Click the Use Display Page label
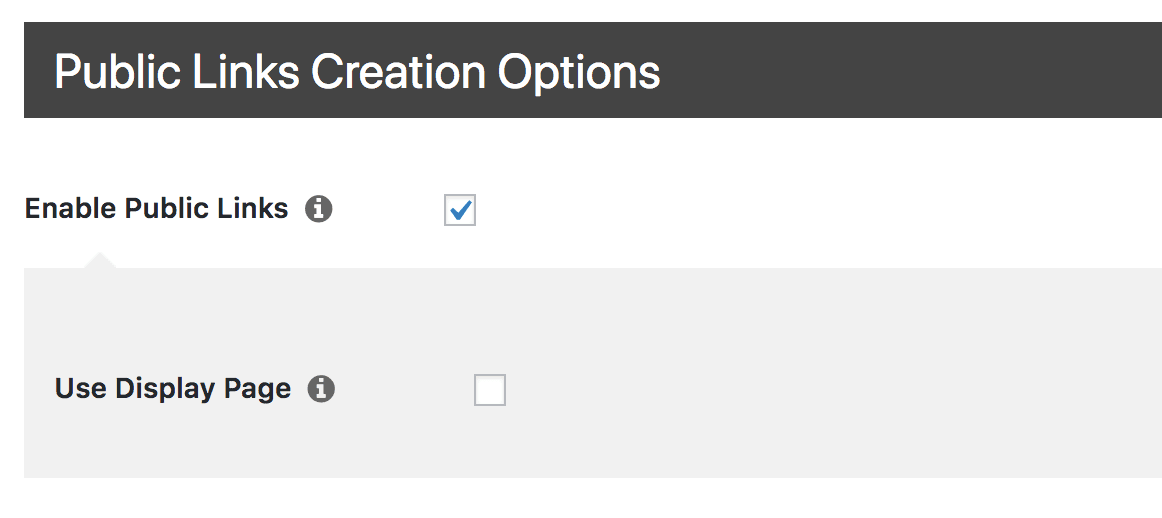 [173, 389]
